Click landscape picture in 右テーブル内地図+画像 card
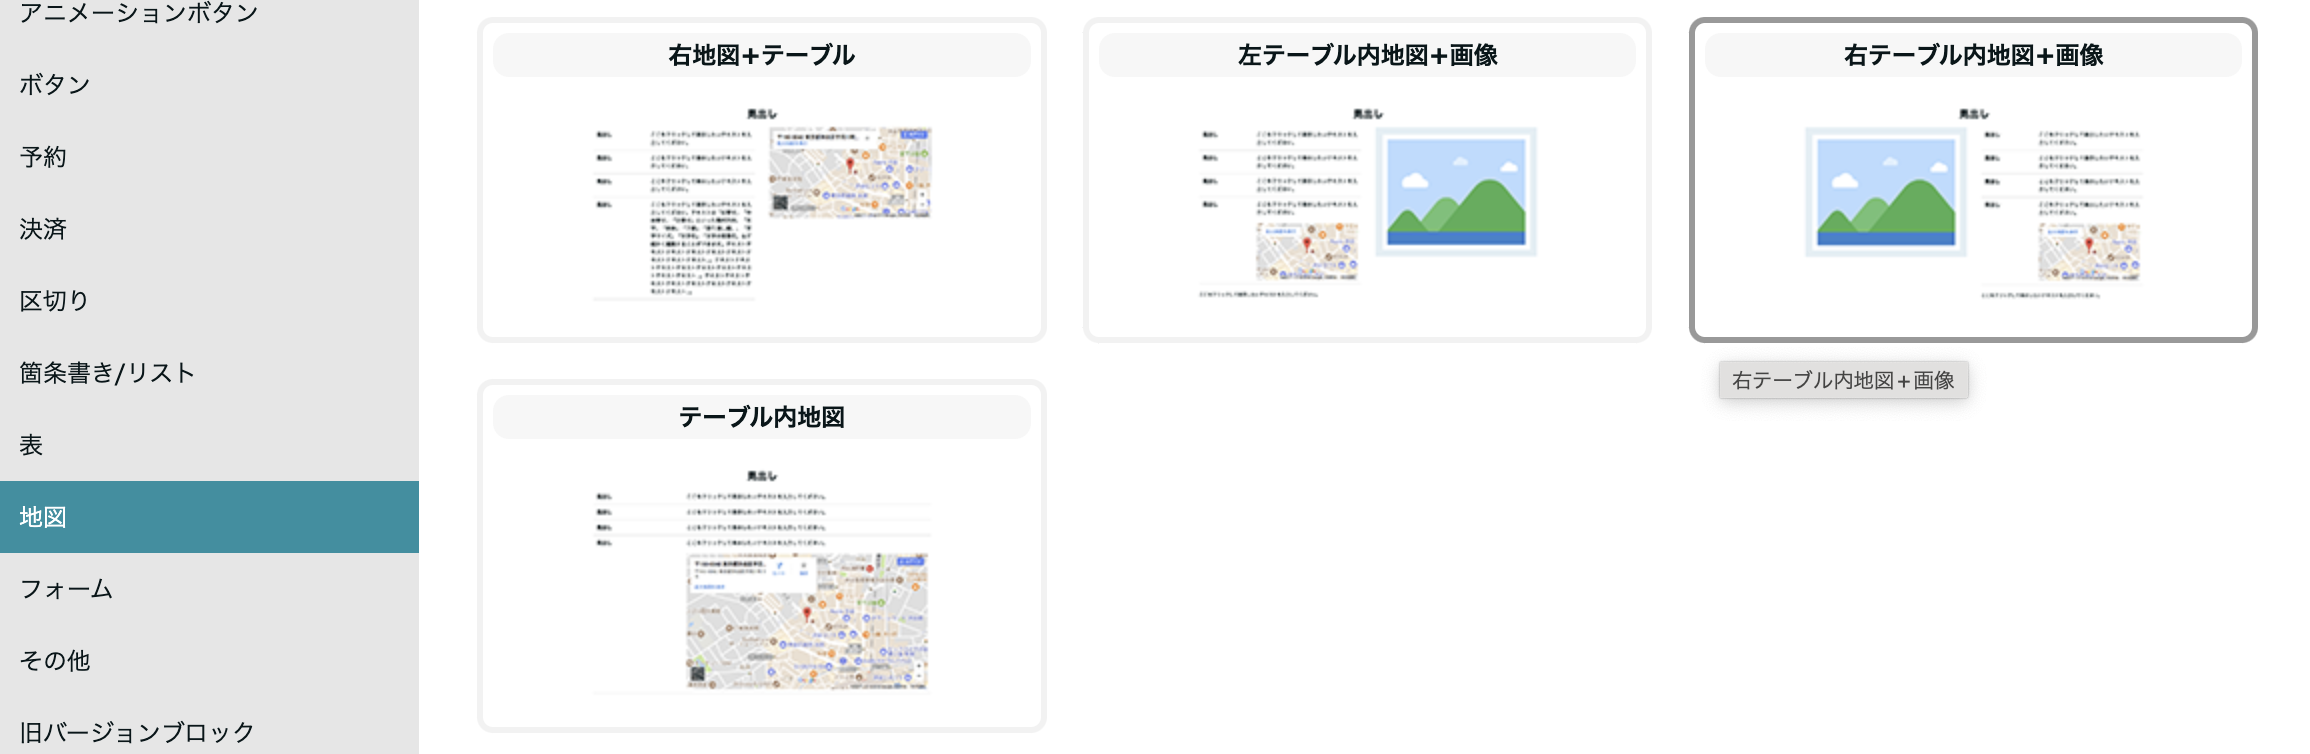The width and height of the screenshot is (2310, 754). (x=1885, y=192)
